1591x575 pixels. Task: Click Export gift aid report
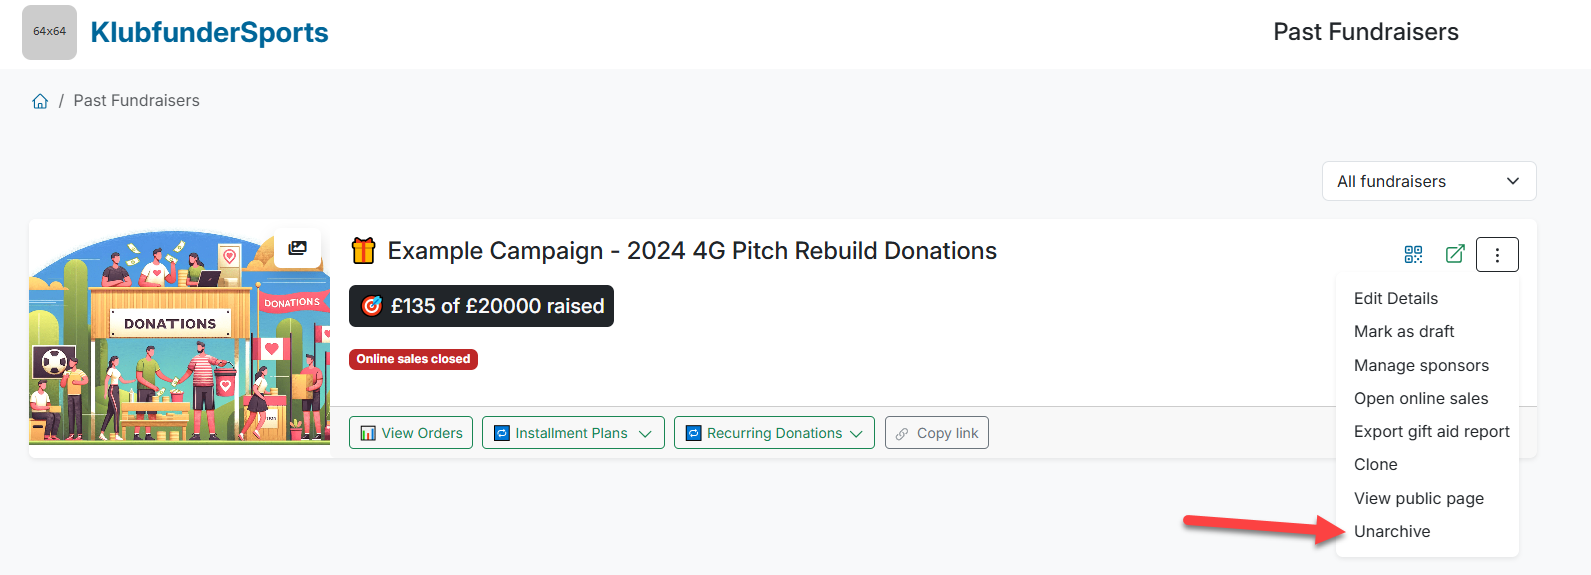click(x=1431, y=431)
